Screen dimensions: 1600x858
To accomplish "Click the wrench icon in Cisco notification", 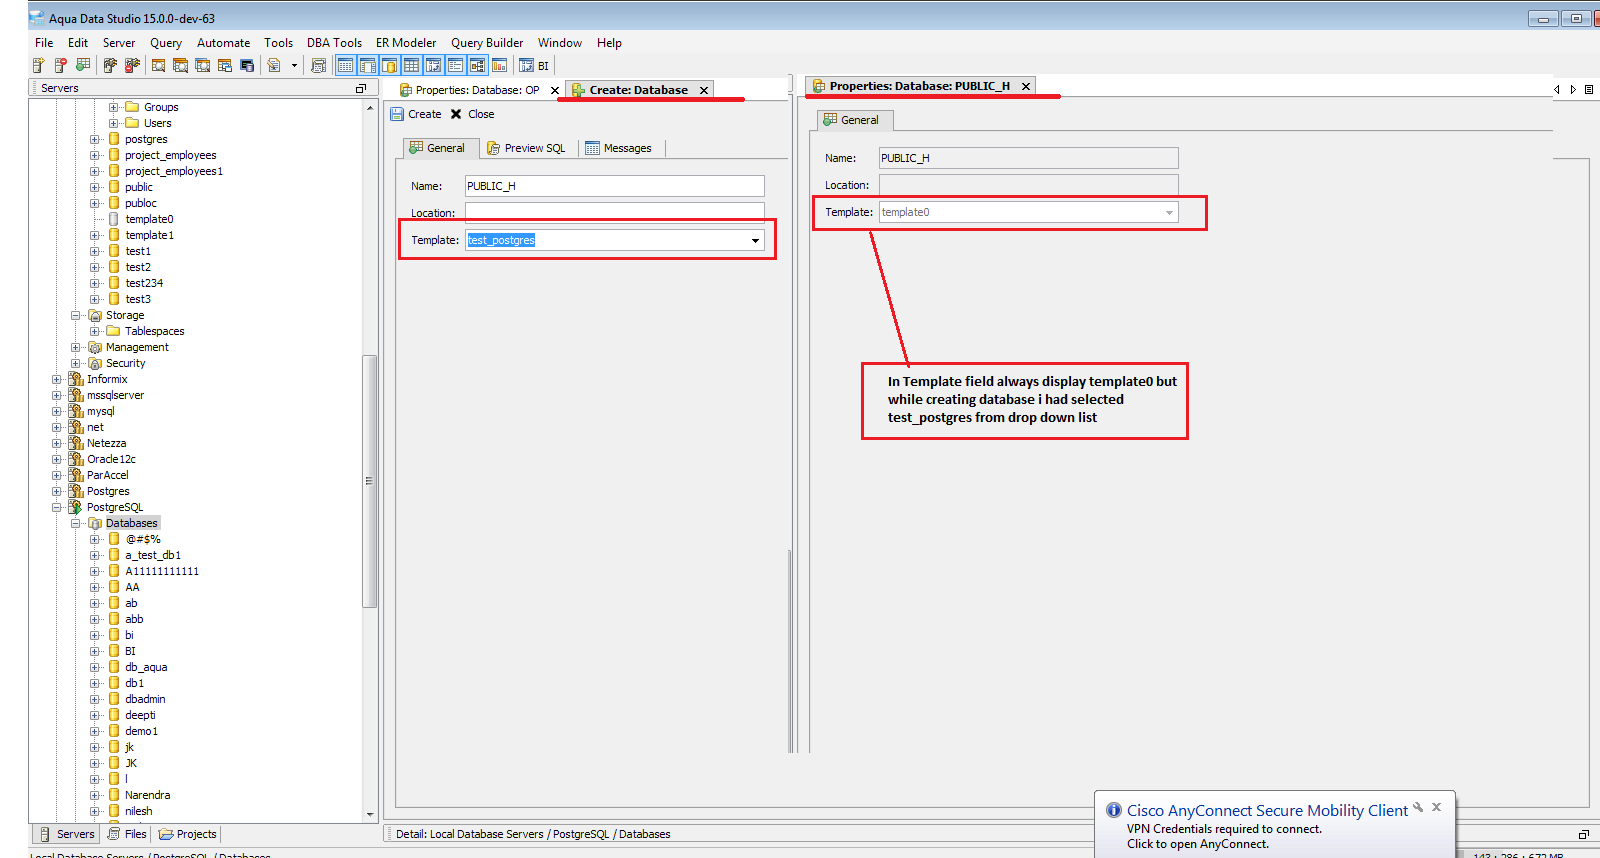I will coord(1418,807).
